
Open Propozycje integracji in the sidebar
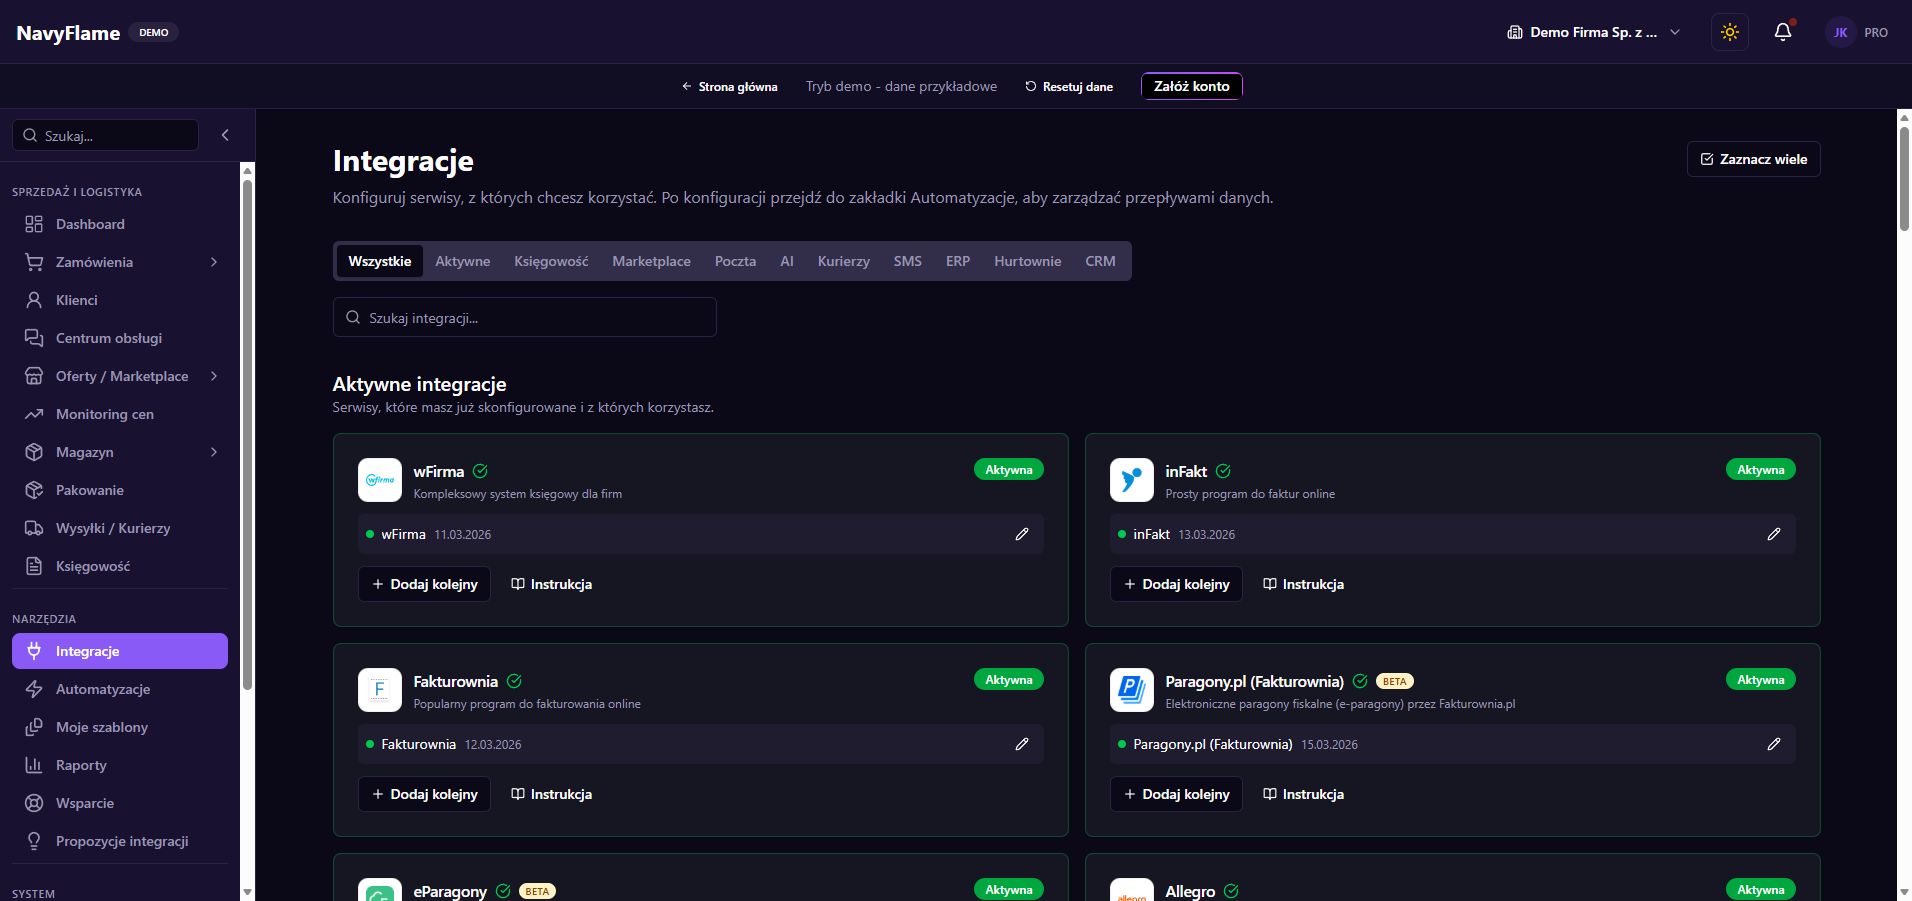[120, 841]
